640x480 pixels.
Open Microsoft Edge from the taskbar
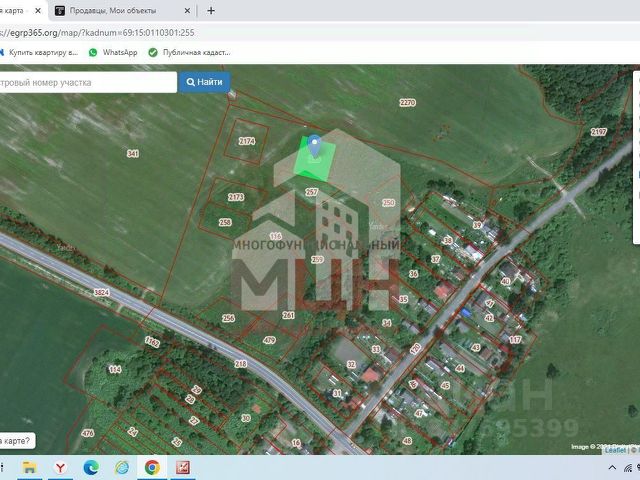pyautogui.click(x=91, y=468)
